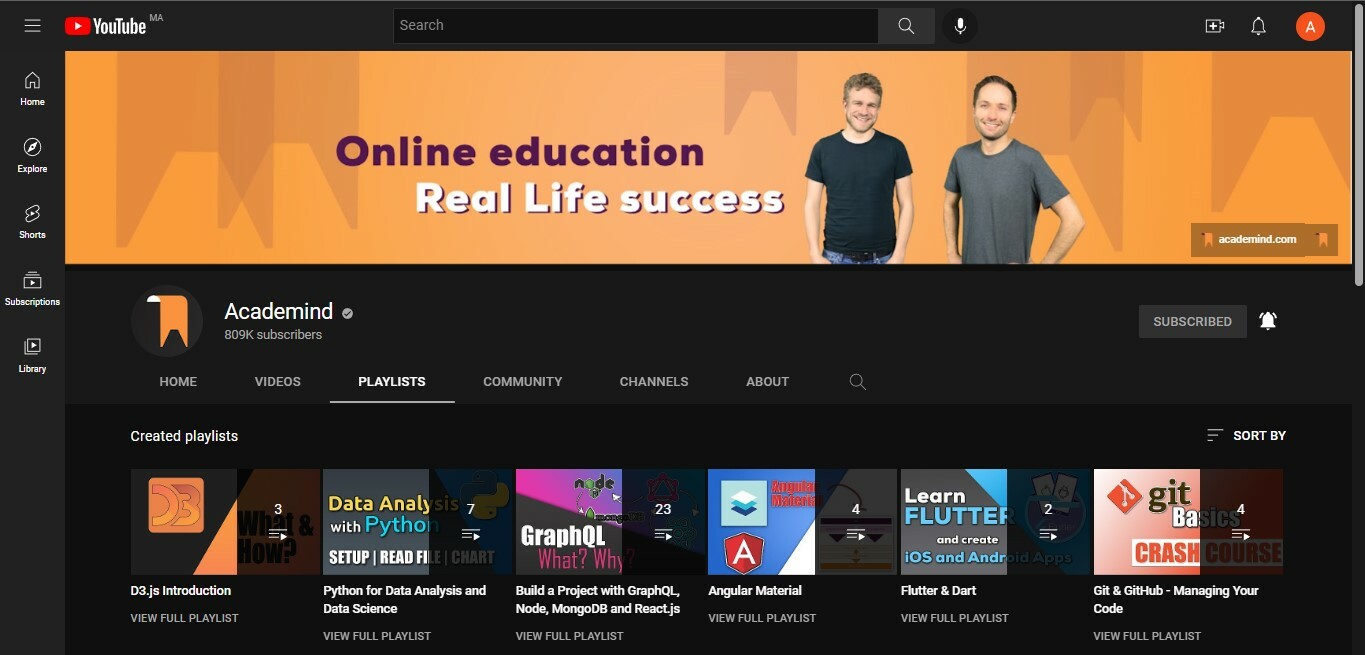Viewport: 1365px width, 655px height.
Task: Click the Angular Material playlist title
Action: (754, 590)
